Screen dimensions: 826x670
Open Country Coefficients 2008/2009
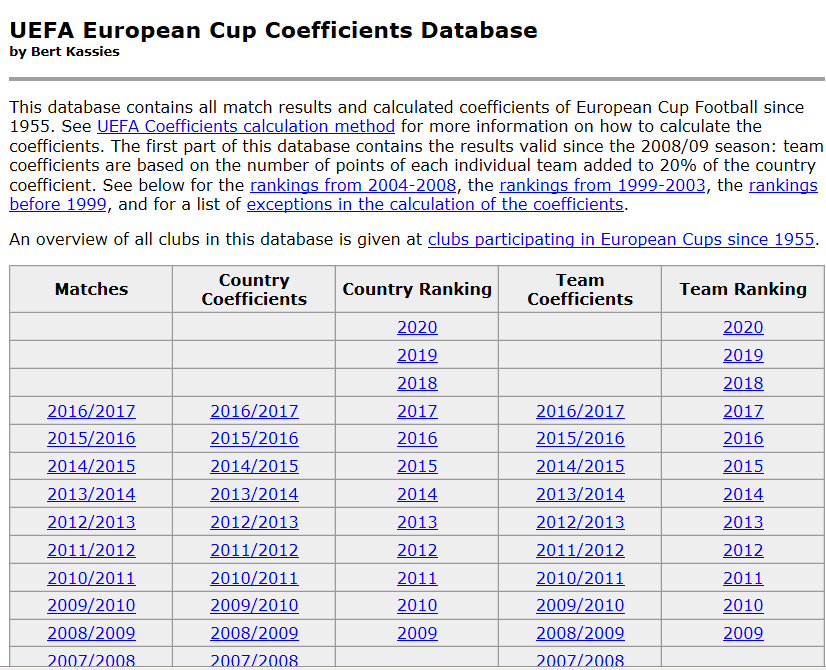point(254,633)
